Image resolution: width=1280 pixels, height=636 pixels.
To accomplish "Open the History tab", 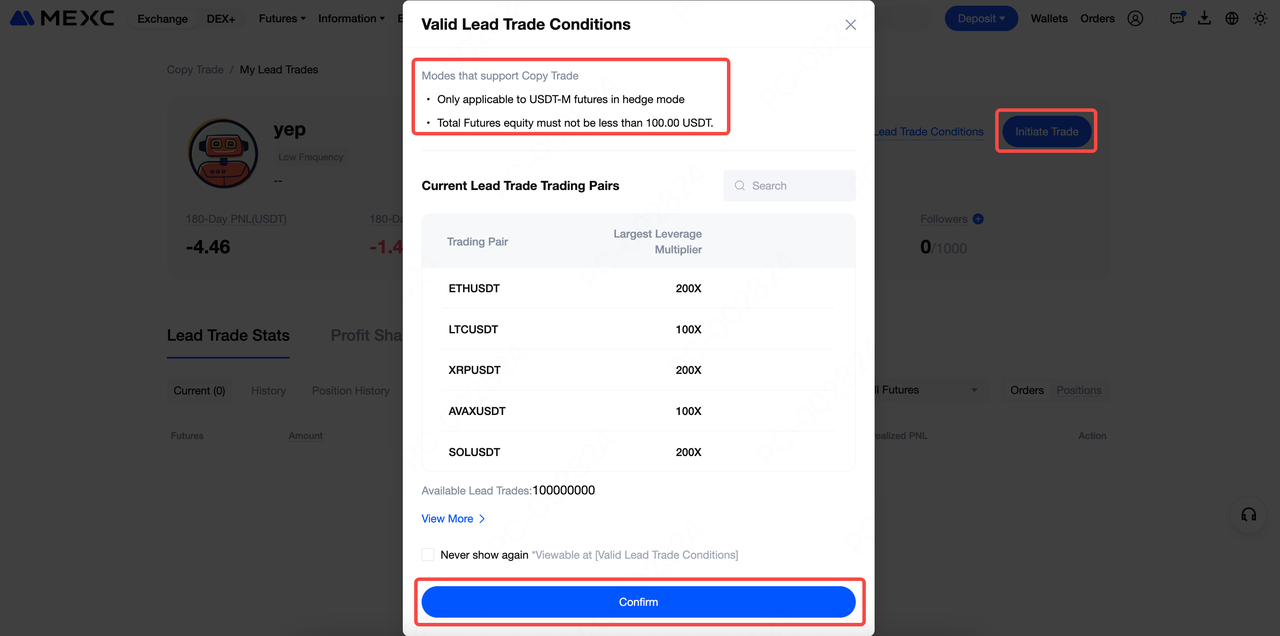I will (268, 391).
